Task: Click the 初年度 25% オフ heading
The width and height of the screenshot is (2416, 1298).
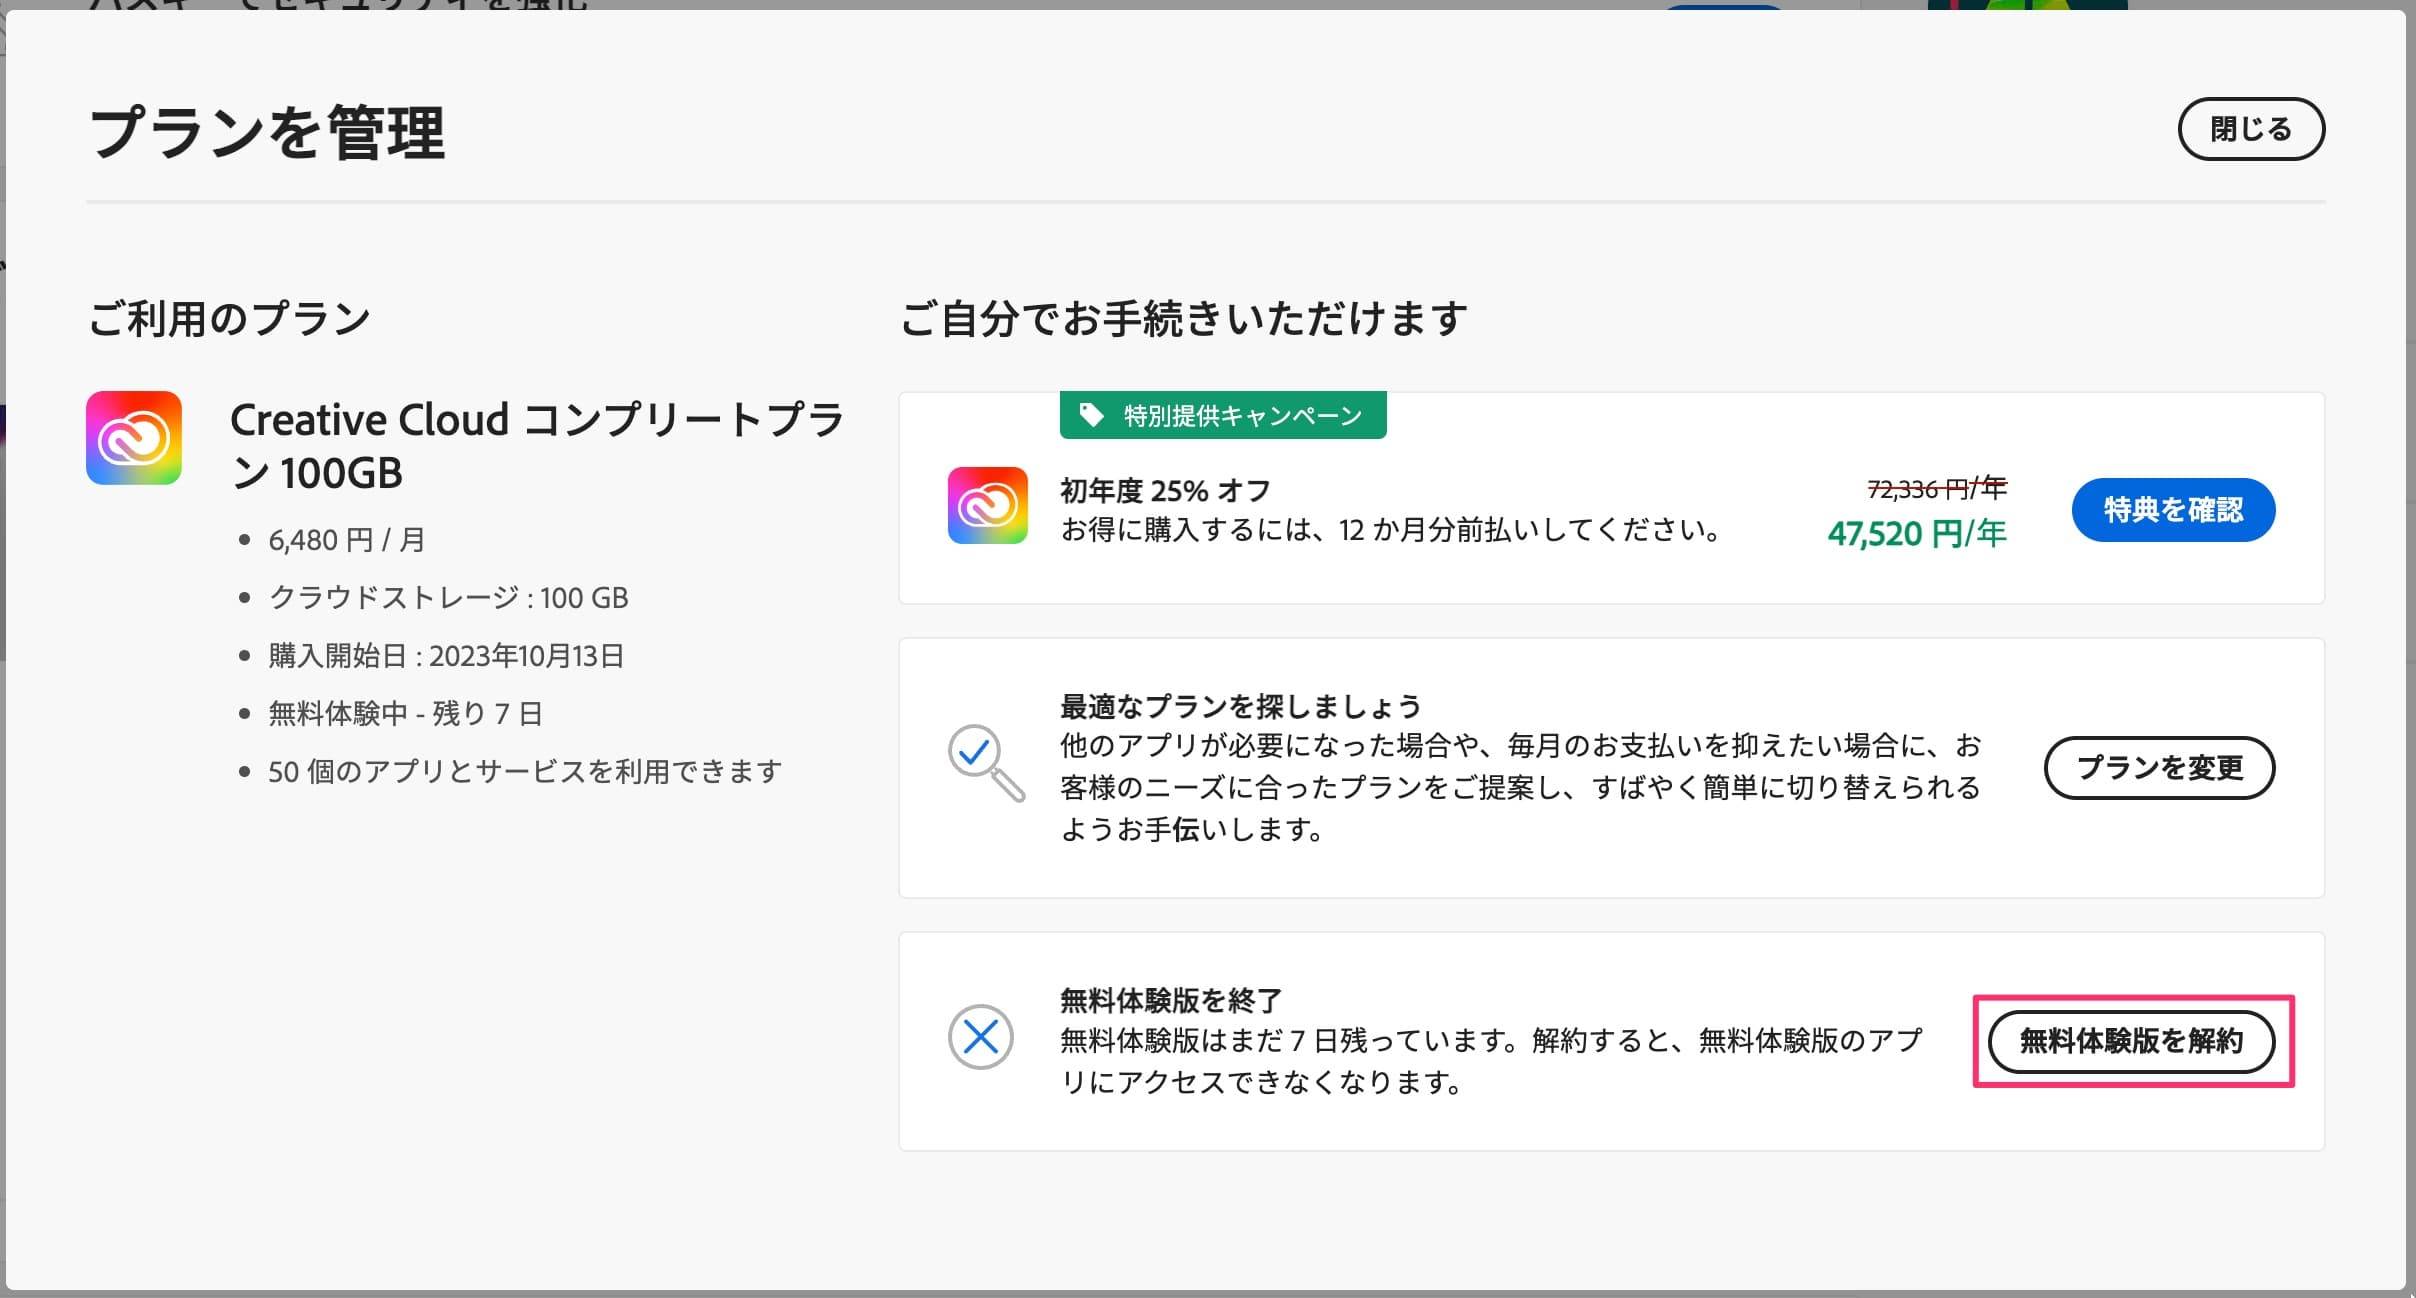Action: (x=1165, y=491)
